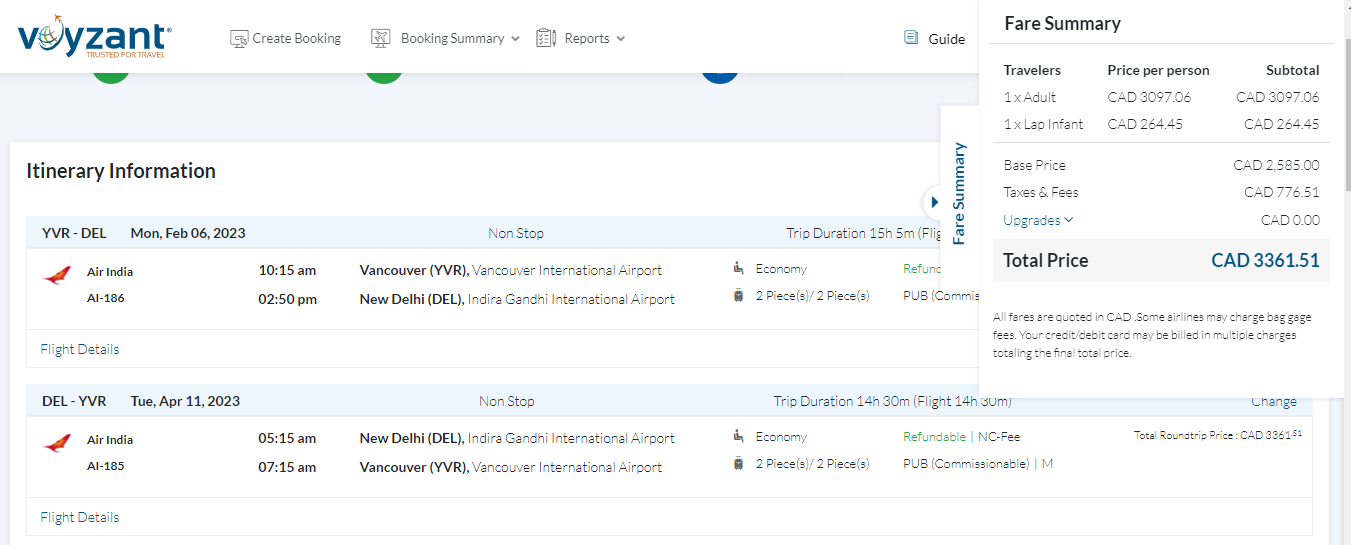1351x545 pixels.
Task: Click Change link for the DEL - YVR flight
Action: [1273, 401]
